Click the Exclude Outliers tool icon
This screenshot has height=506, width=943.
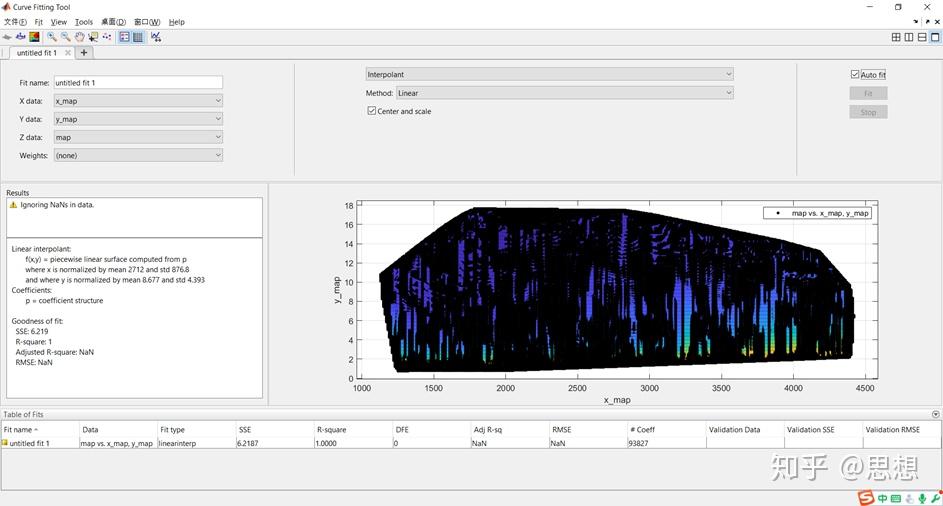(x=106, y=37)
